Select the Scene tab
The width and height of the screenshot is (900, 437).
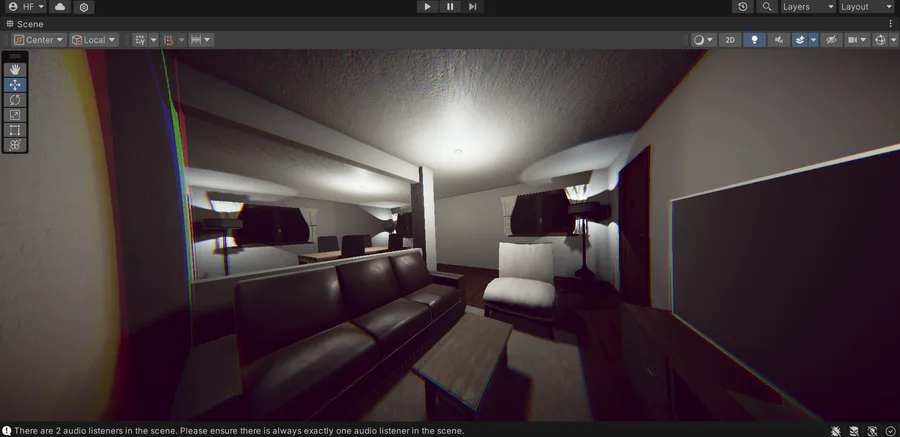(x=25, y=24)
